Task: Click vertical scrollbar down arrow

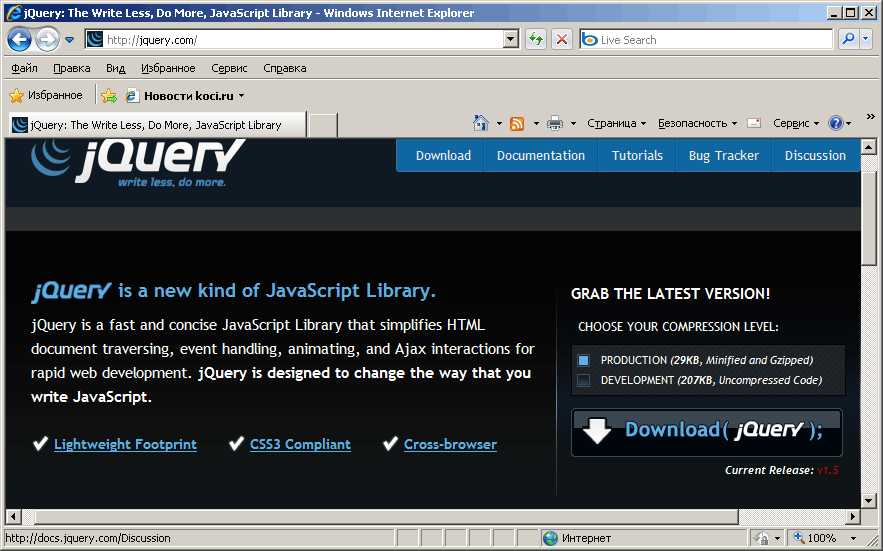Action: (868, 500)
